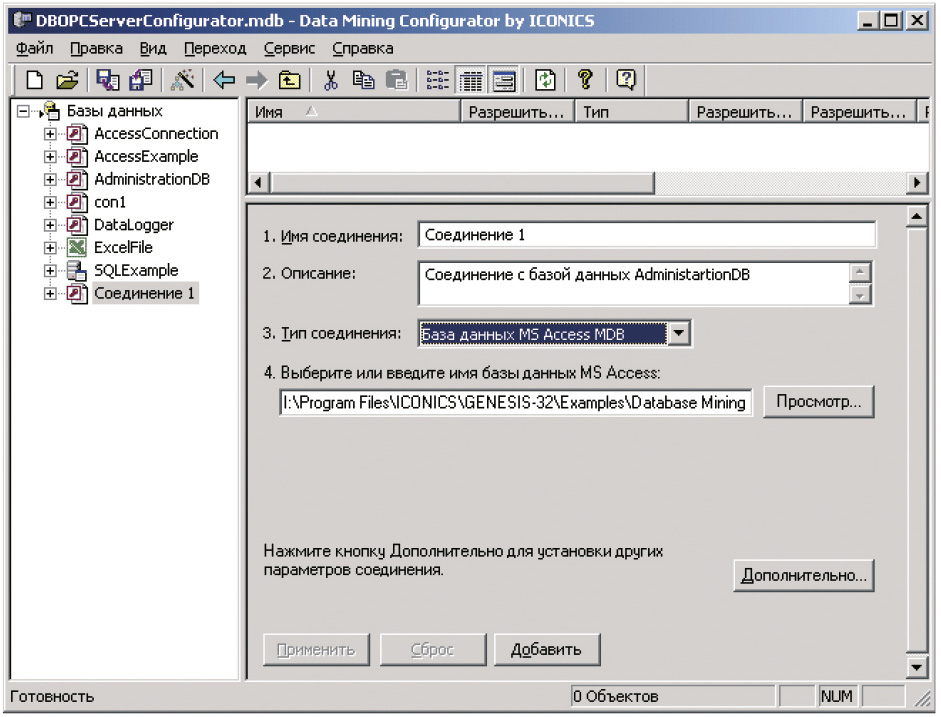Click the Refresh toolbar icon
The height and width of the screenshot is (717, 941).
tap(545, 80)
